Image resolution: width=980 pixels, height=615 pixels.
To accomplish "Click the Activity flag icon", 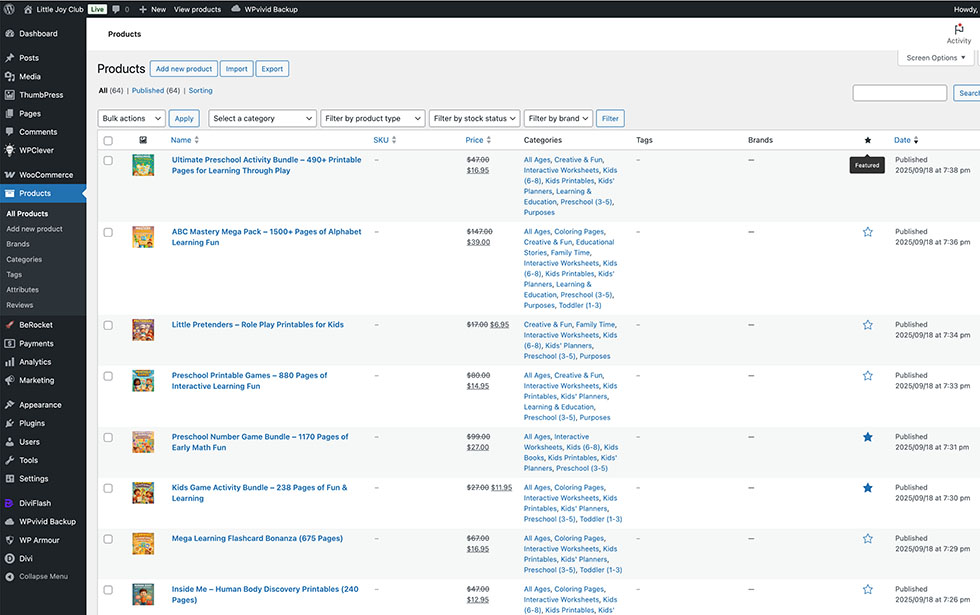I will pos(959,30).
